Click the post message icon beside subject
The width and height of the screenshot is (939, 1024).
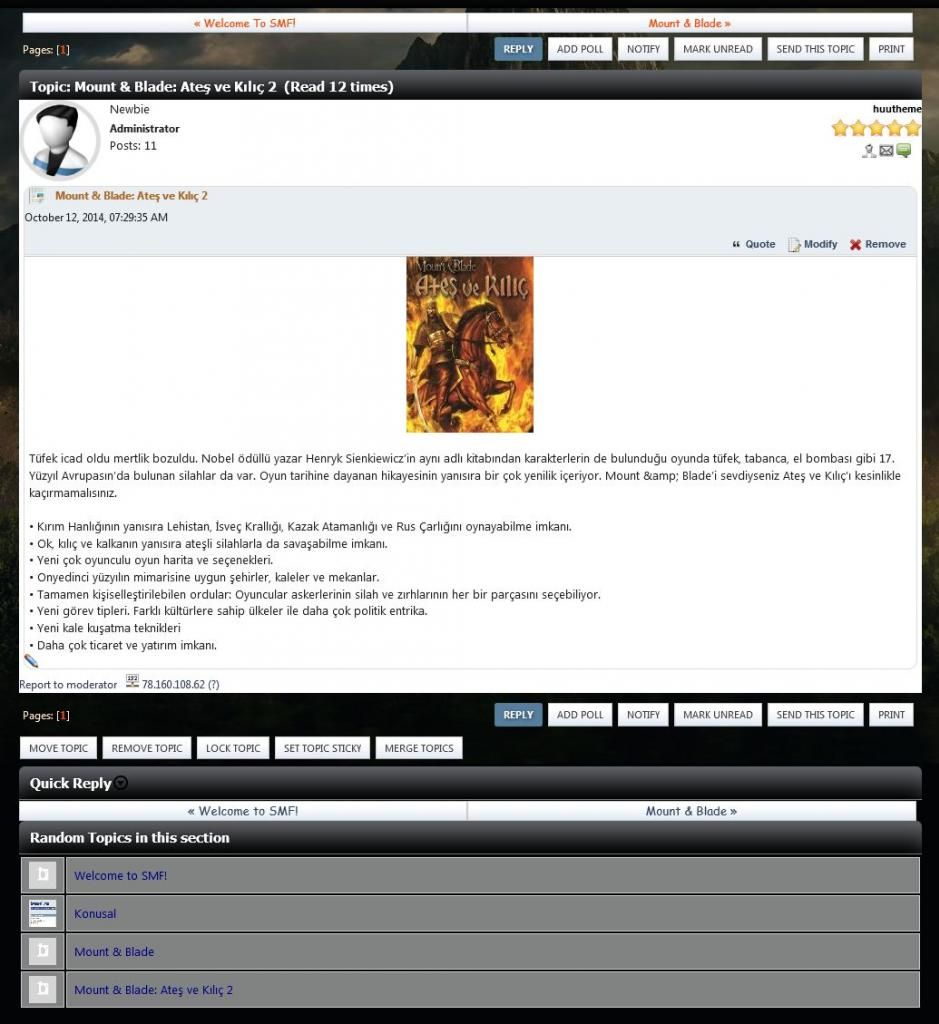coord(37,196)
